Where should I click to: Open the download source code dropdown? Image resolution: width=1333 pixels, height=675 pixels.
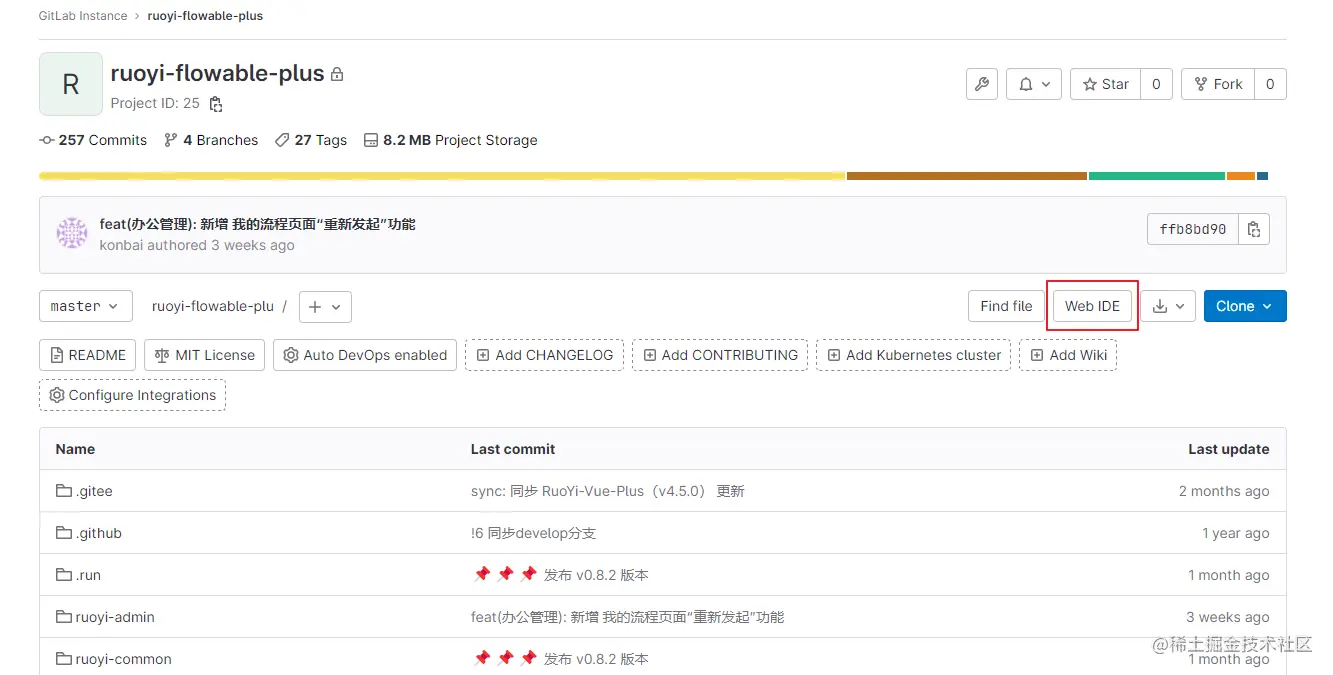(1168, 306)
